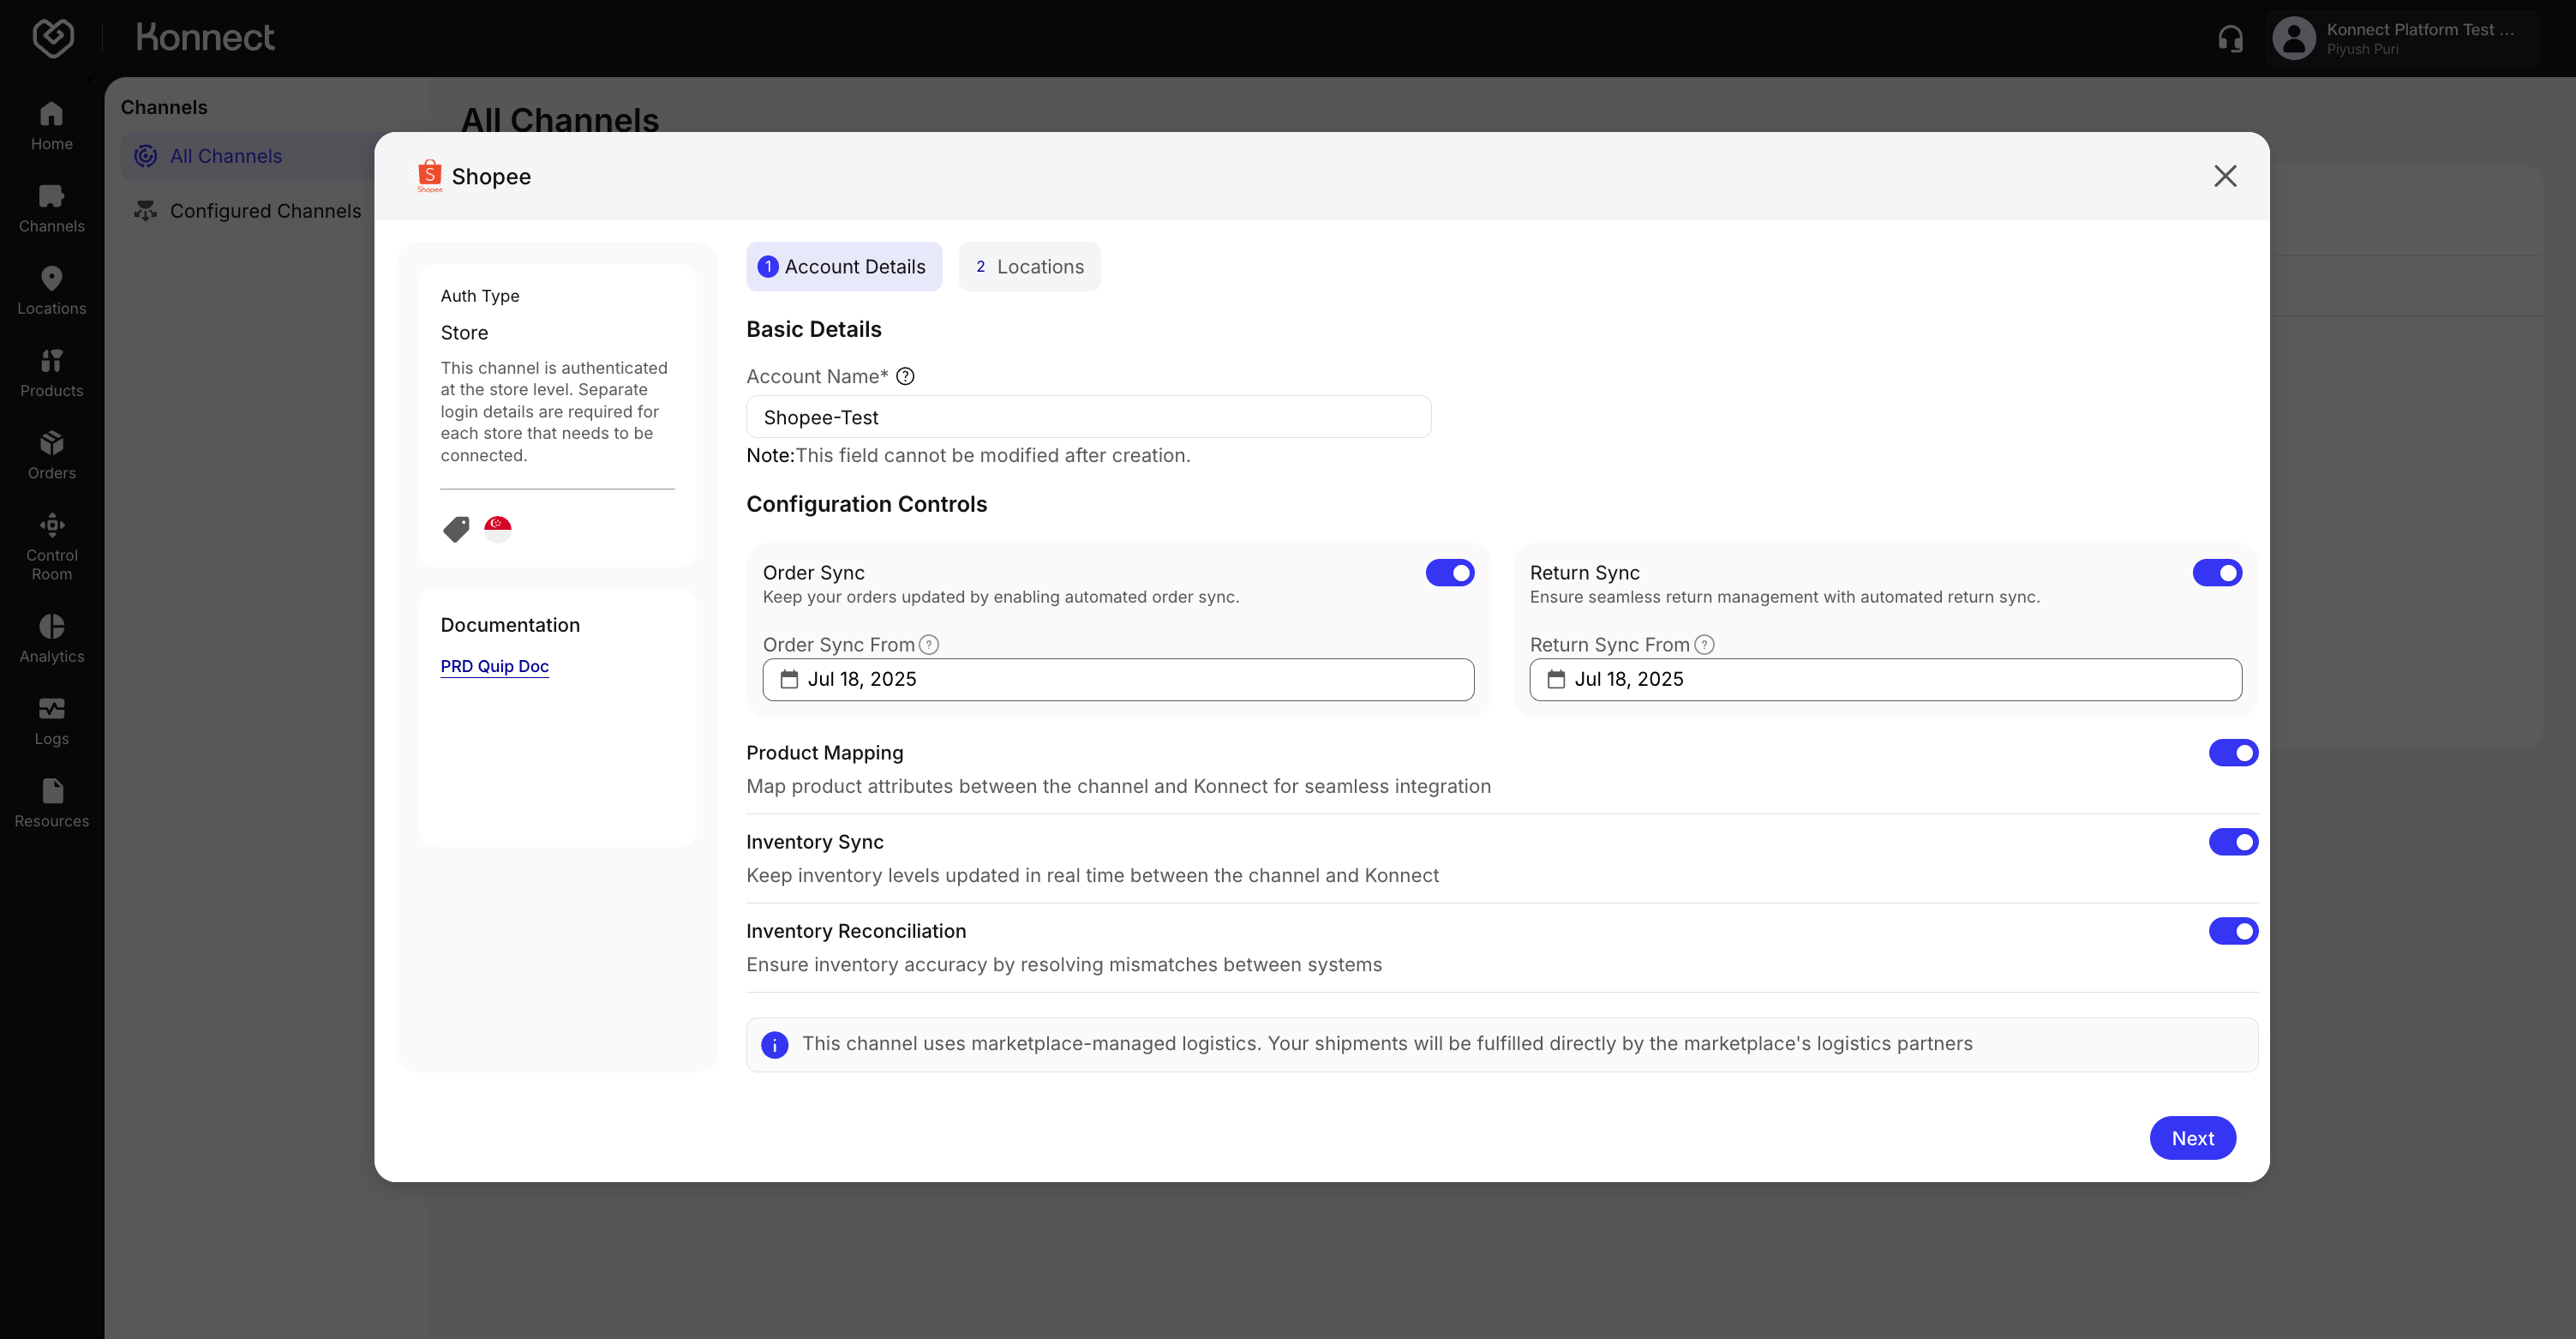Image resolution: width=2576 pixels, height=1339 pixels.
Task: Click the Konnect heart logo icon
Action: (x=53, y=38)
